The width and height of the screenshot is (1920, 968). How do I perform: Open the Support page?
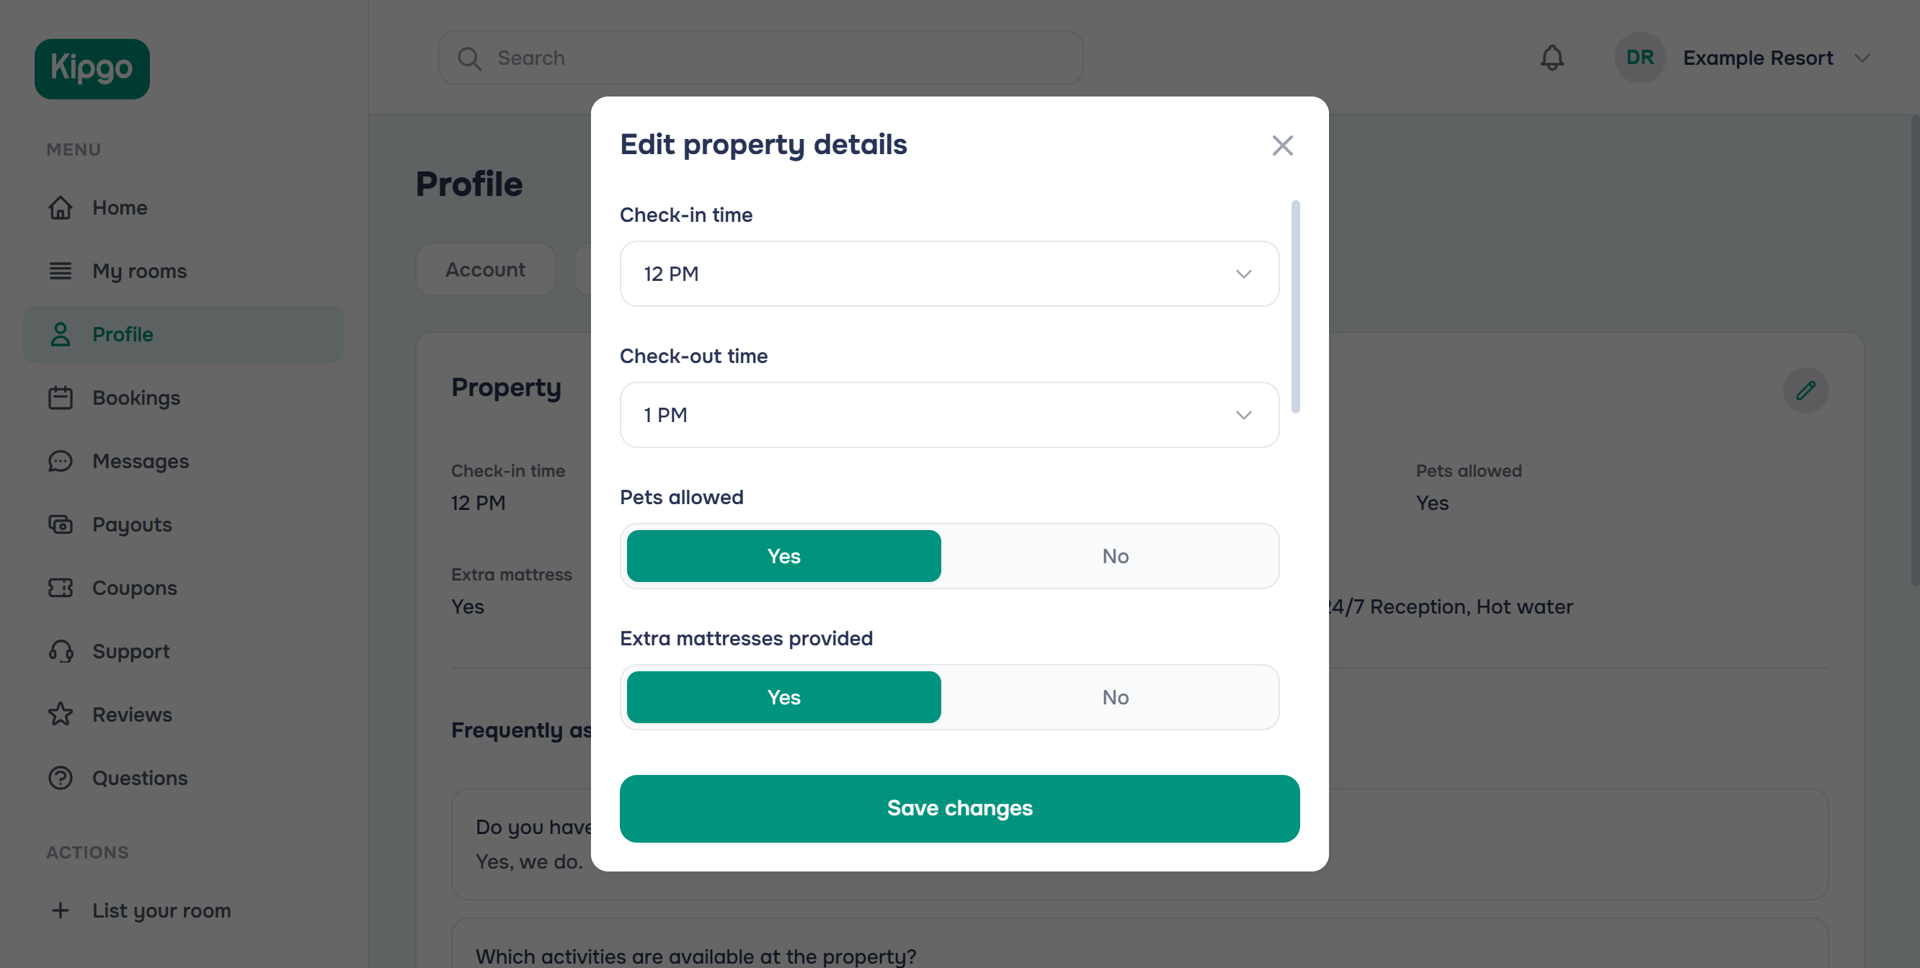click(130, 651)
